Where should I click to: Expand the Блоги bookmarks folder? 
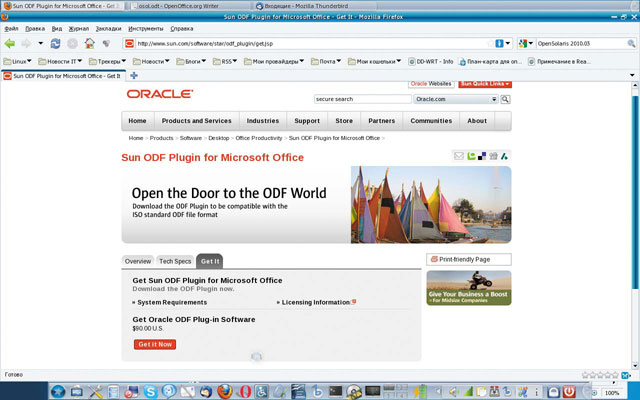tap(191, 62)
